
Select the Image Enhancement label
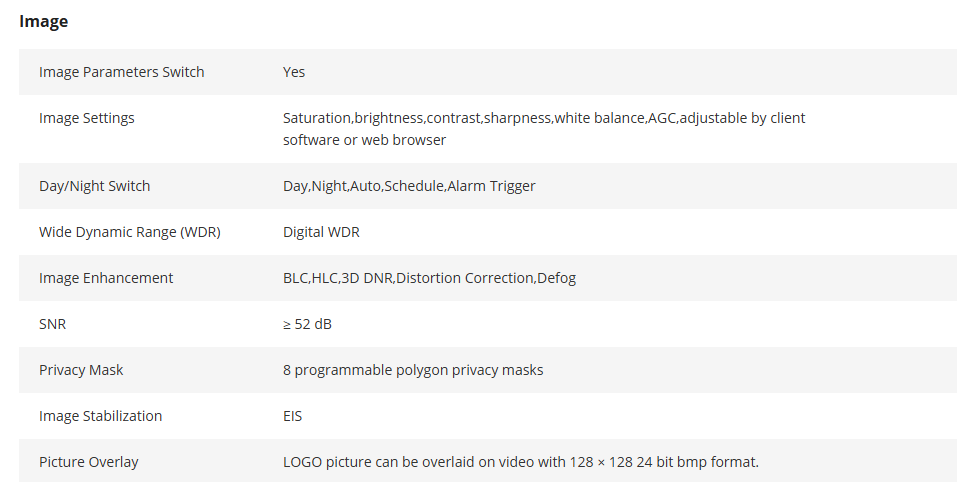tap(106, 278)
